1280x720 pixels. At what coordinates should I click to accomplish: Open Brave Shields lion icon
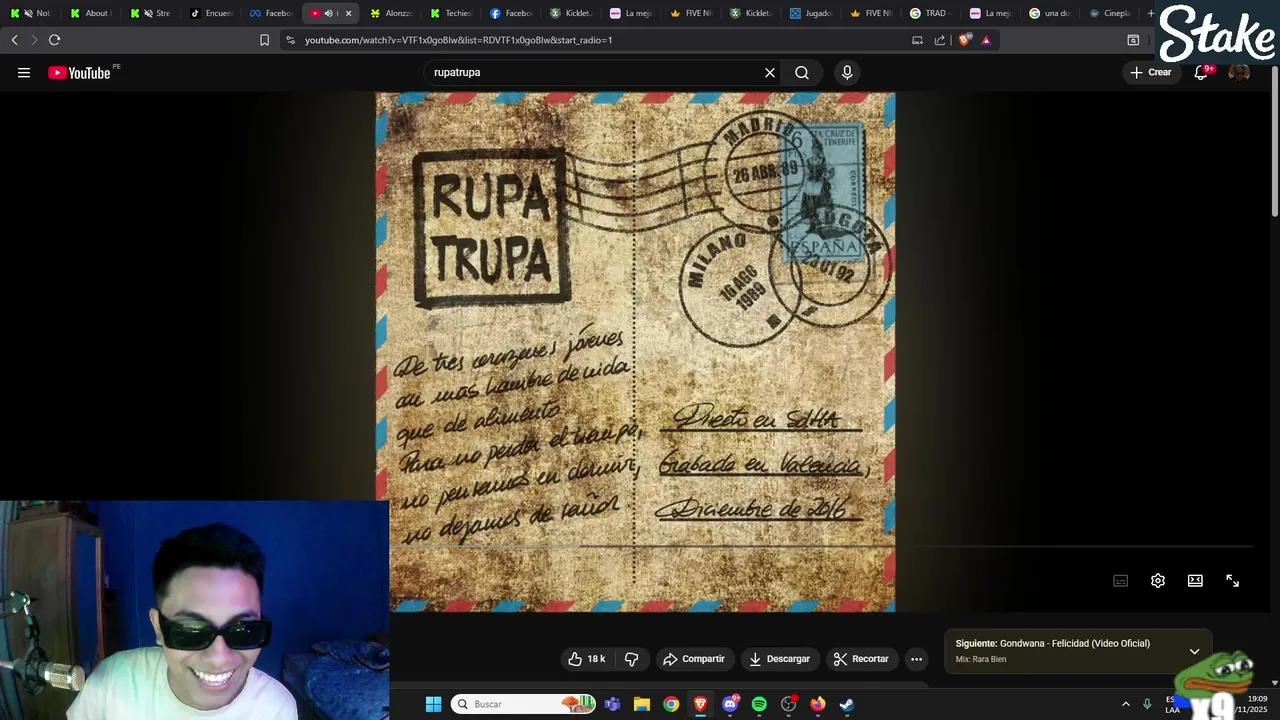964,40
